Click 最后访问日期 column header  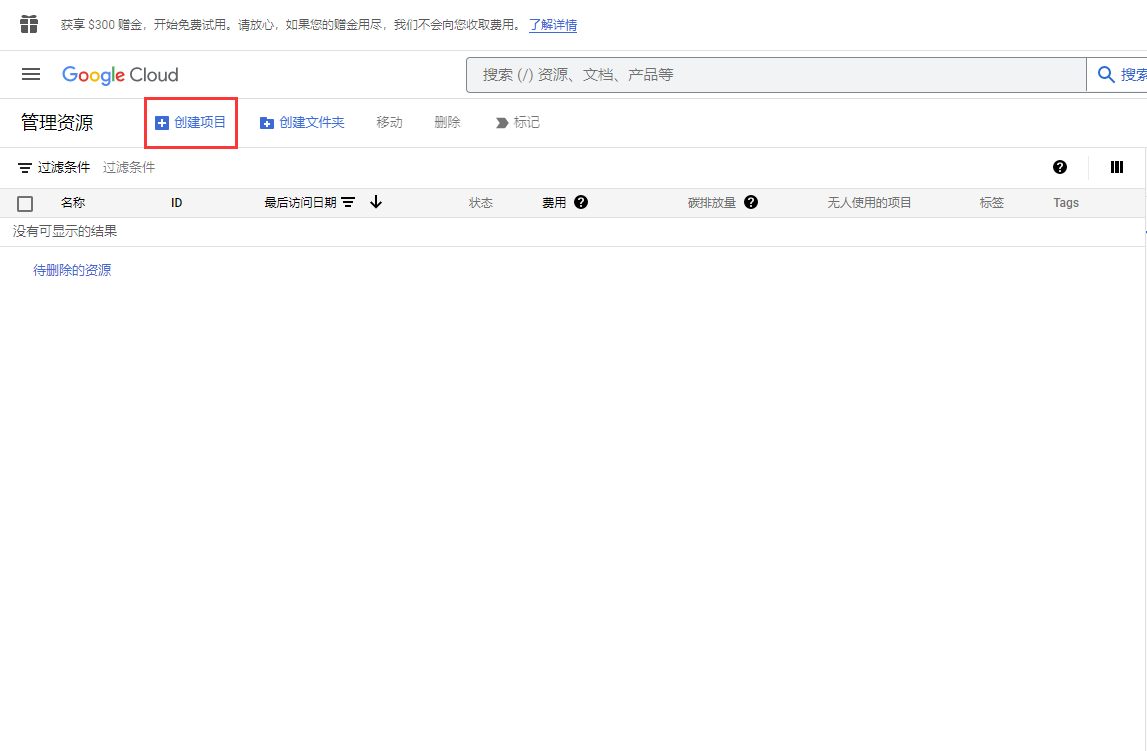click(300, 203)
